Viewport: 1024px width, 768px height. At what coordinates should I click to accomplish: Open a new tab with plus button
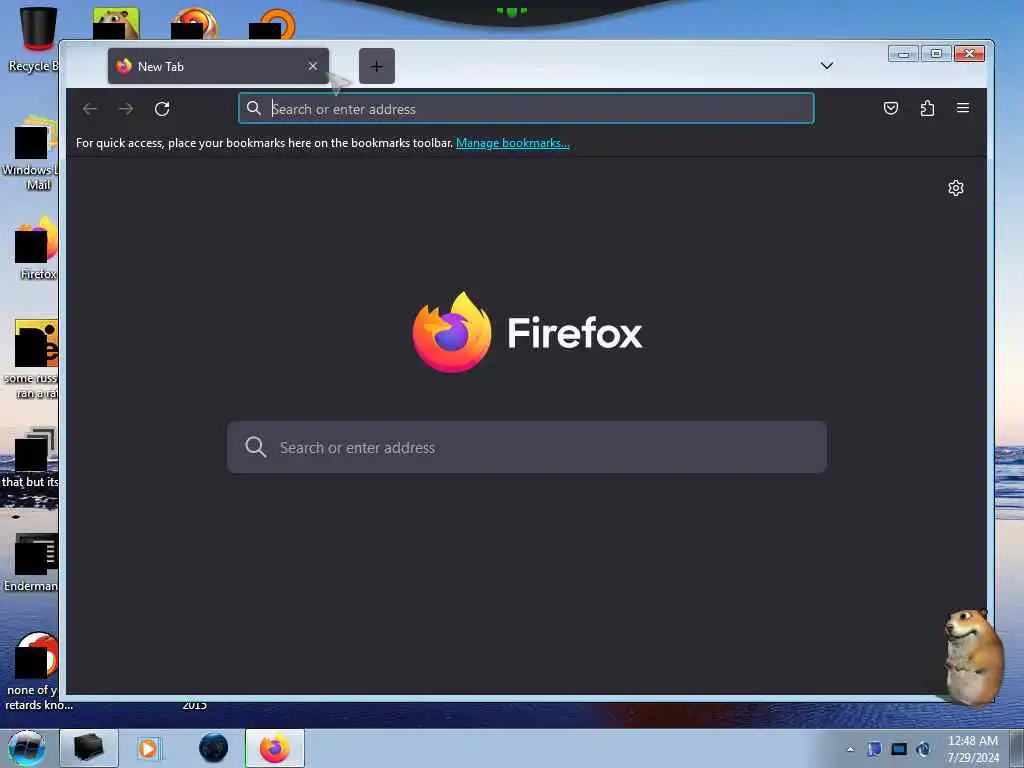377,66
